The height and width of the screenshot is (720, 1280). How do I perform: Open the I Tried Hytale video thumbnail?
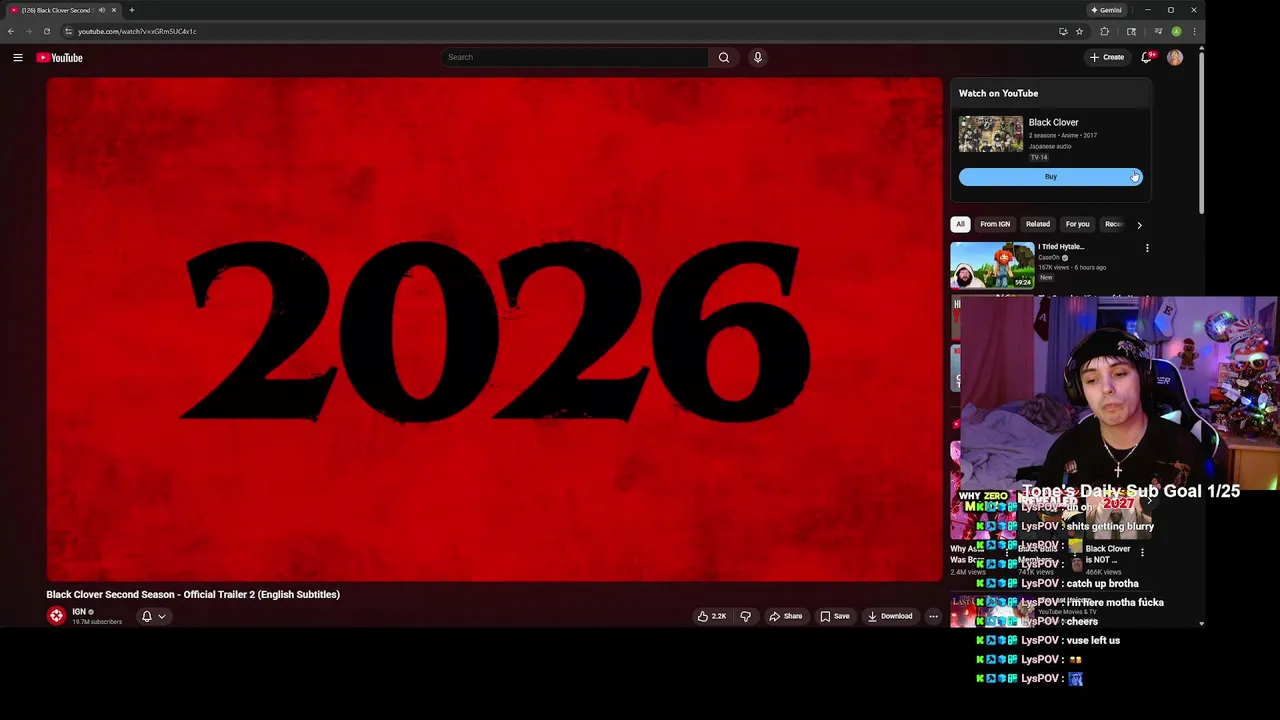992,265
